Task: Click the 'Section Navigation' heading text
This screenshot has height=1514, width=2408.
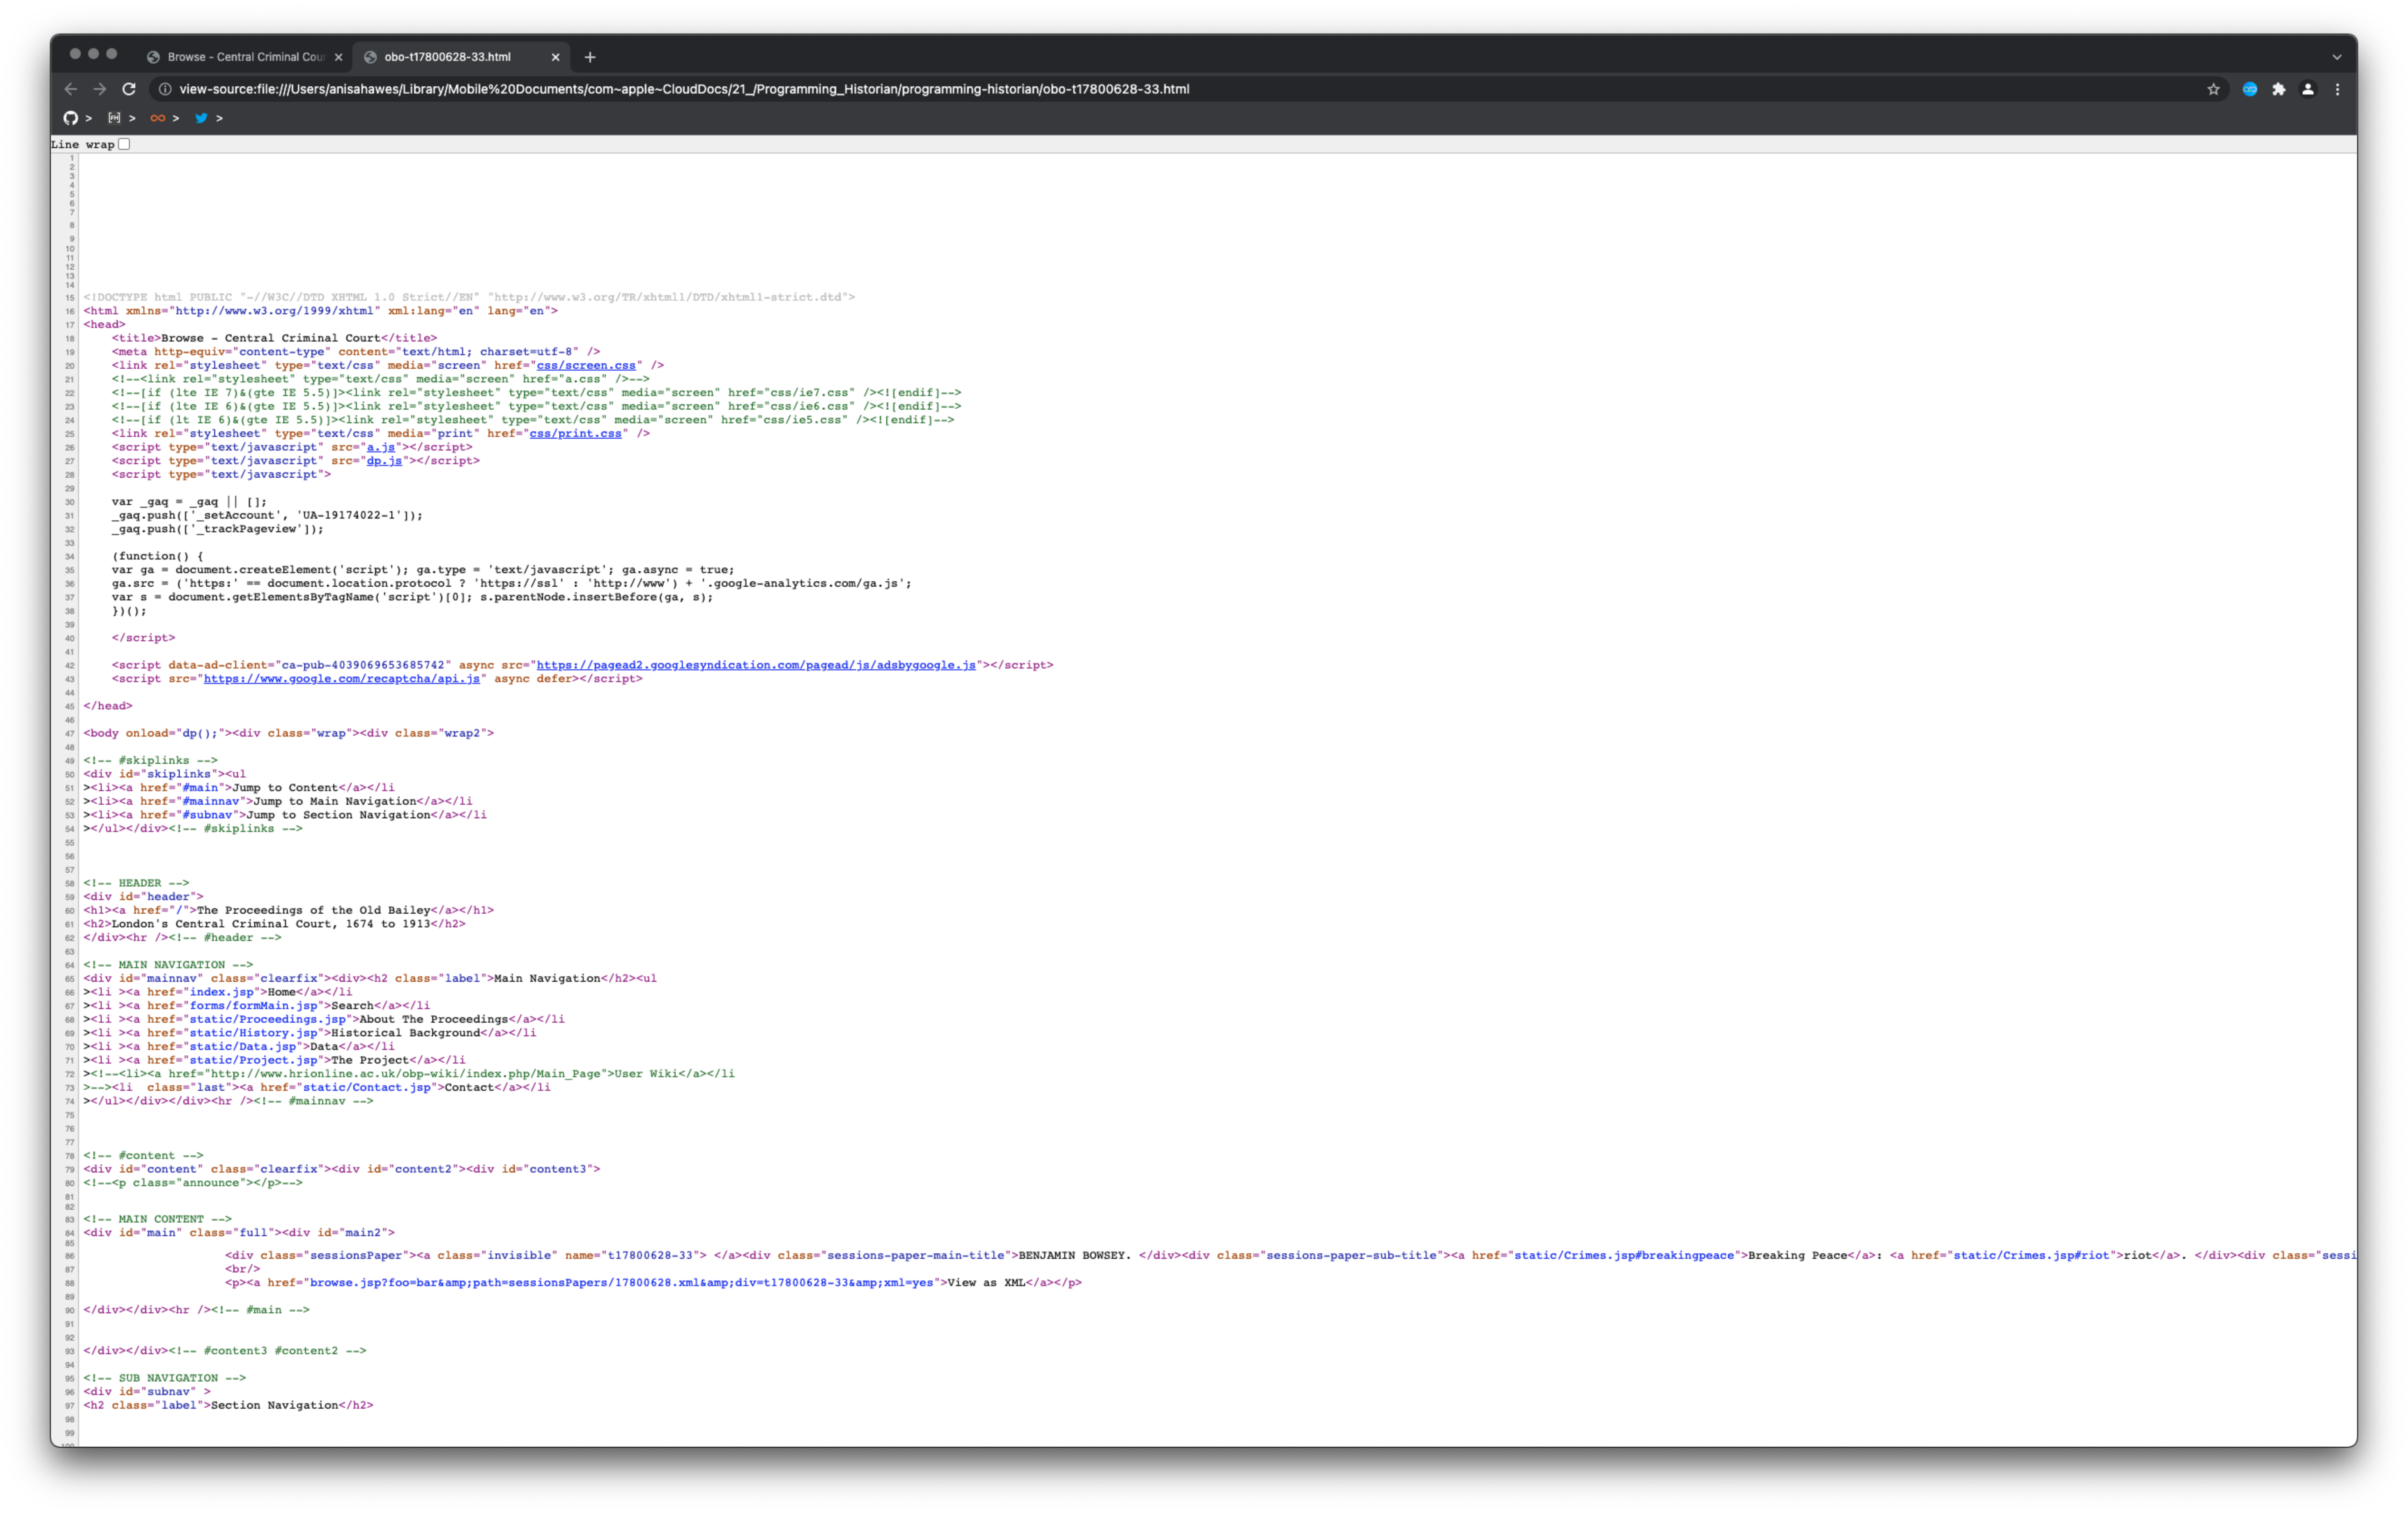Action: [274, 1405]
